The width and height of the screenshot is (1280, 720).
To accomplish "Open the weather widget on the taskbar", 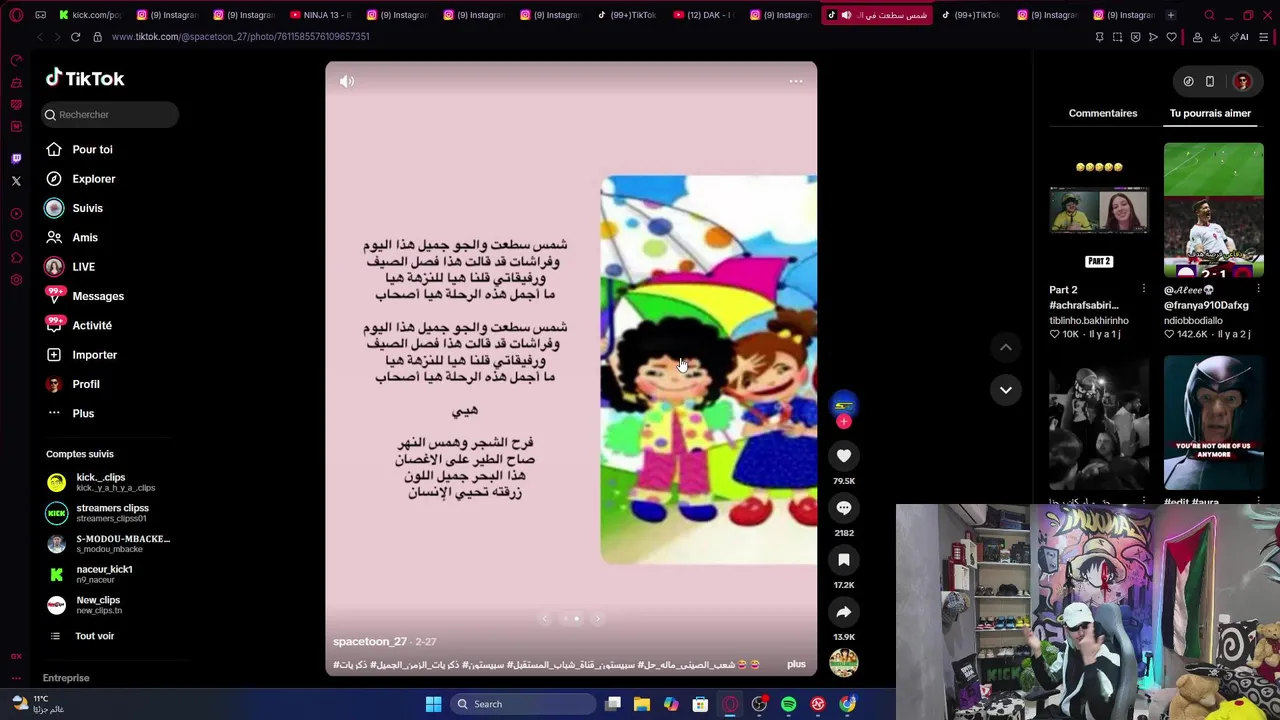I will [38, 704].
